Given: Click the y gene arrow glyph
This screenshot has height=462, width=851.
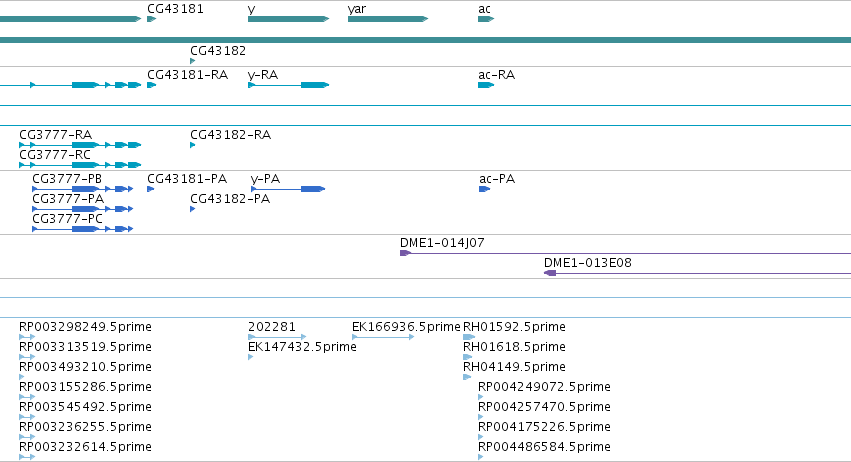Looking at the screenshot, I should [289, 19].
